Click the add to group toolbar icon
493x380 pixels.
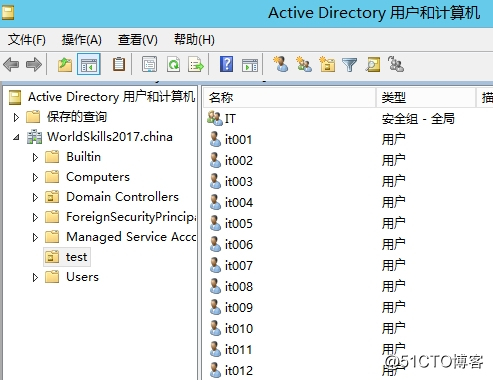(x=396, y=64)
